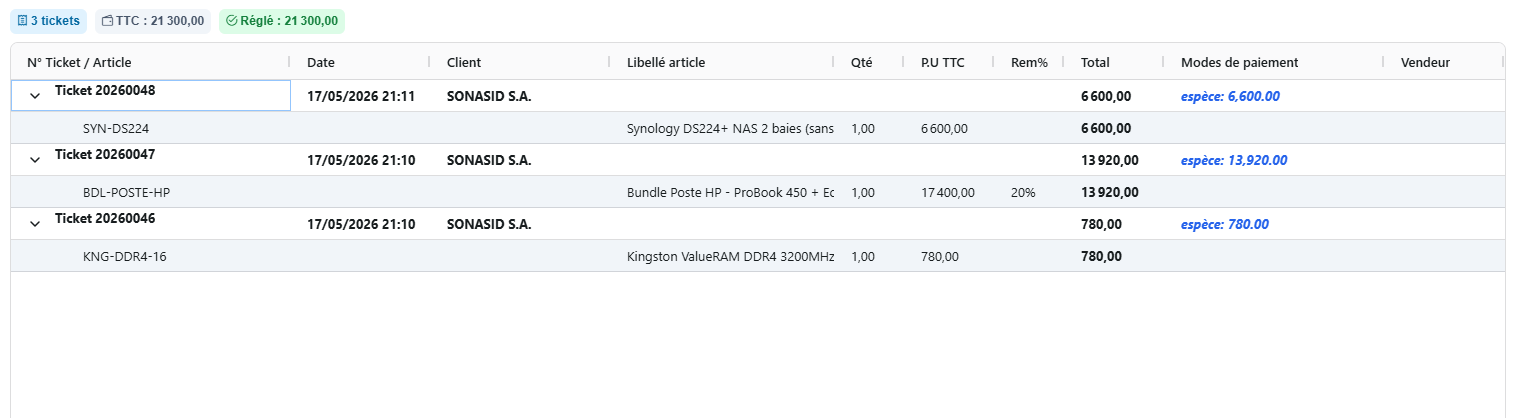Viewport: 1520px width, 418px height.
Task: Click date cell of Ticket 20260047
Action: (x=361, y=160)
